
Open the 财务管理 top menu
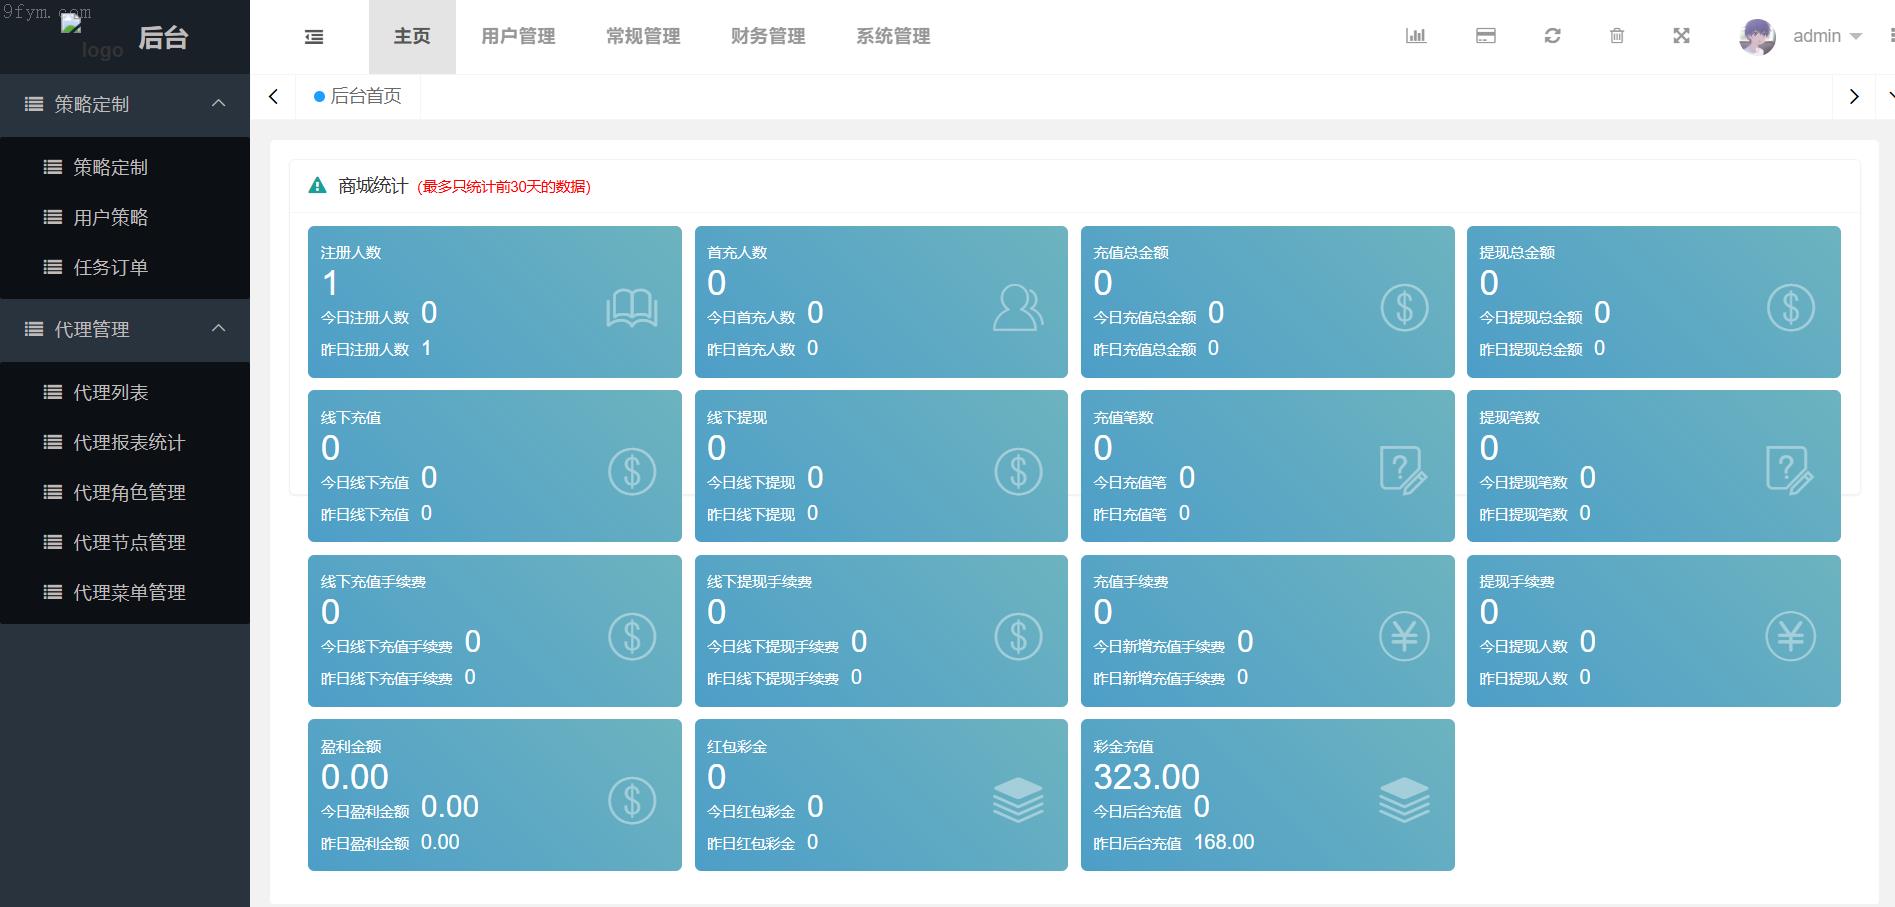click(768, 37)
